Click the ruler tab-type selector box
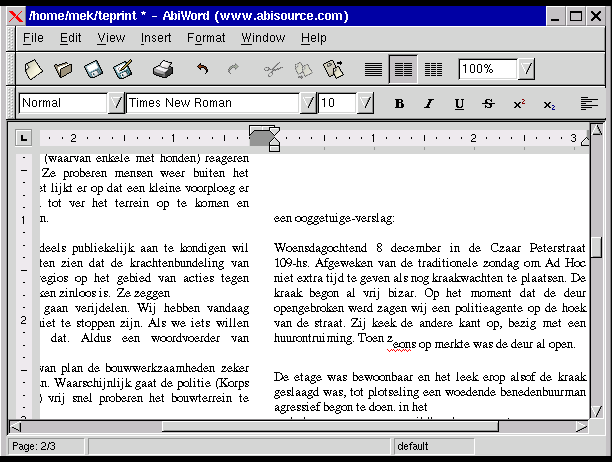The image size is (612, 462). tap(24, 137)
